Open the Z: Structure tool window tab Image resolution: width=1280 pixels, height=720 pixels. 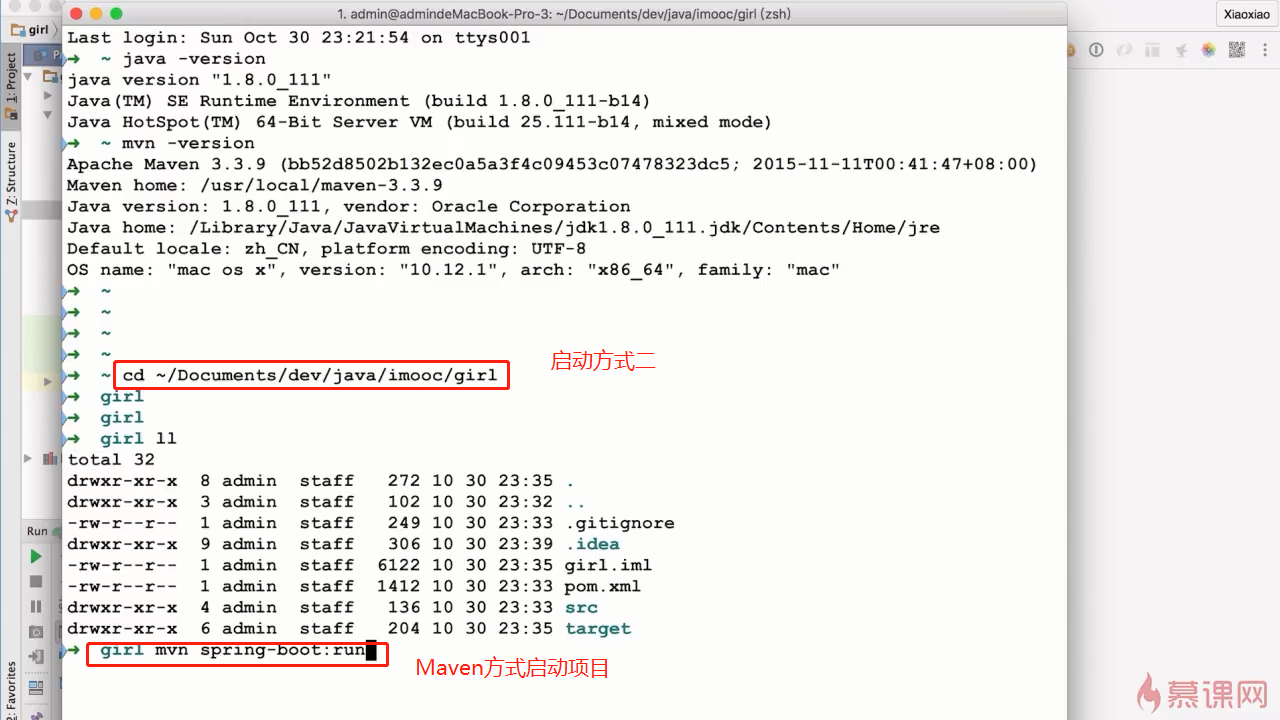pyautogui.click(x=12, y=182)
